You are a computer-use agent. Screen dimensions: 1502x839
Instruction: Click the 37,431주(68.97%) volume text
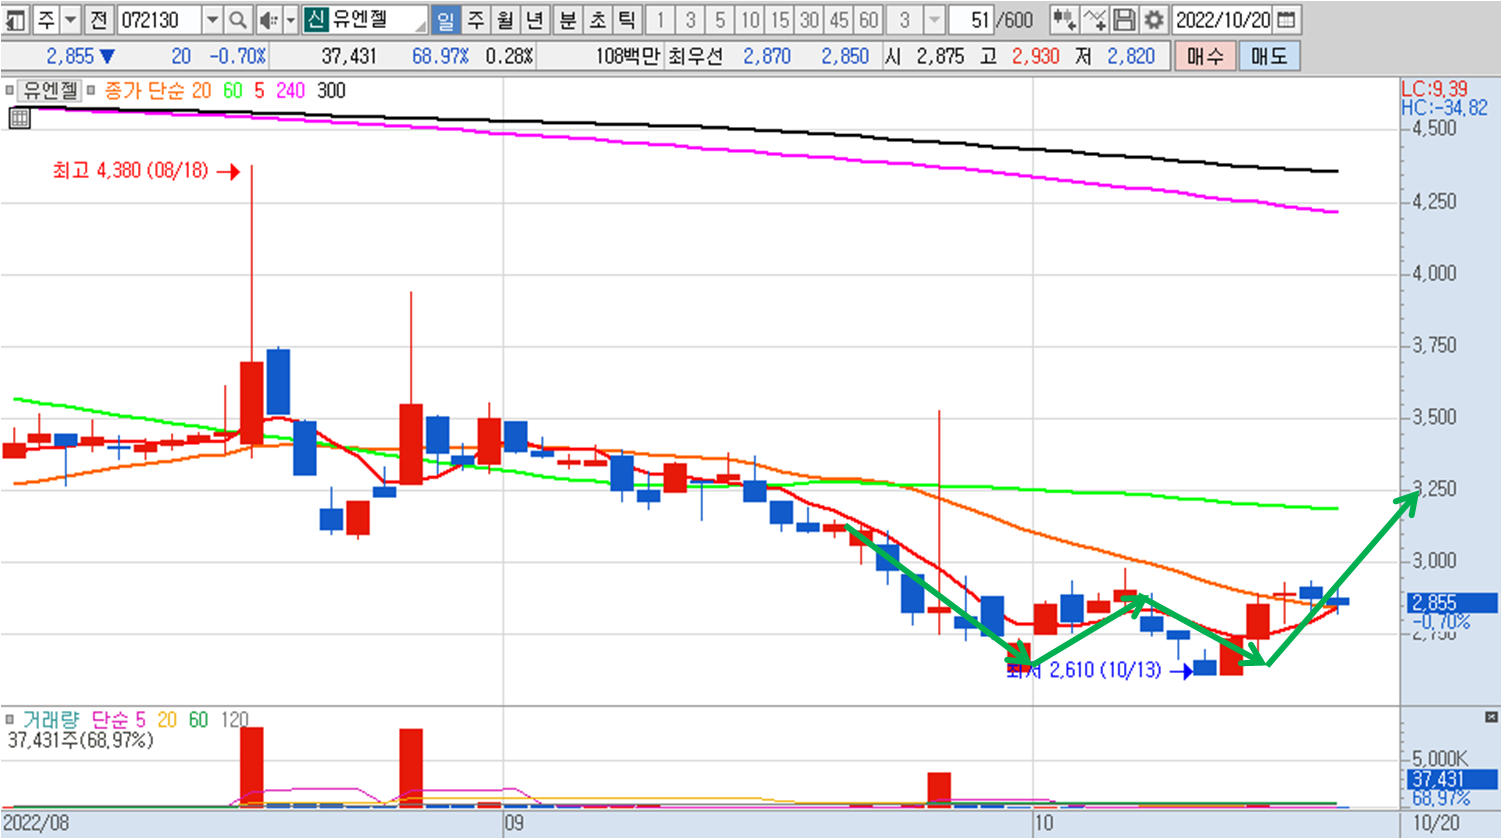click(x=80, y=740)
